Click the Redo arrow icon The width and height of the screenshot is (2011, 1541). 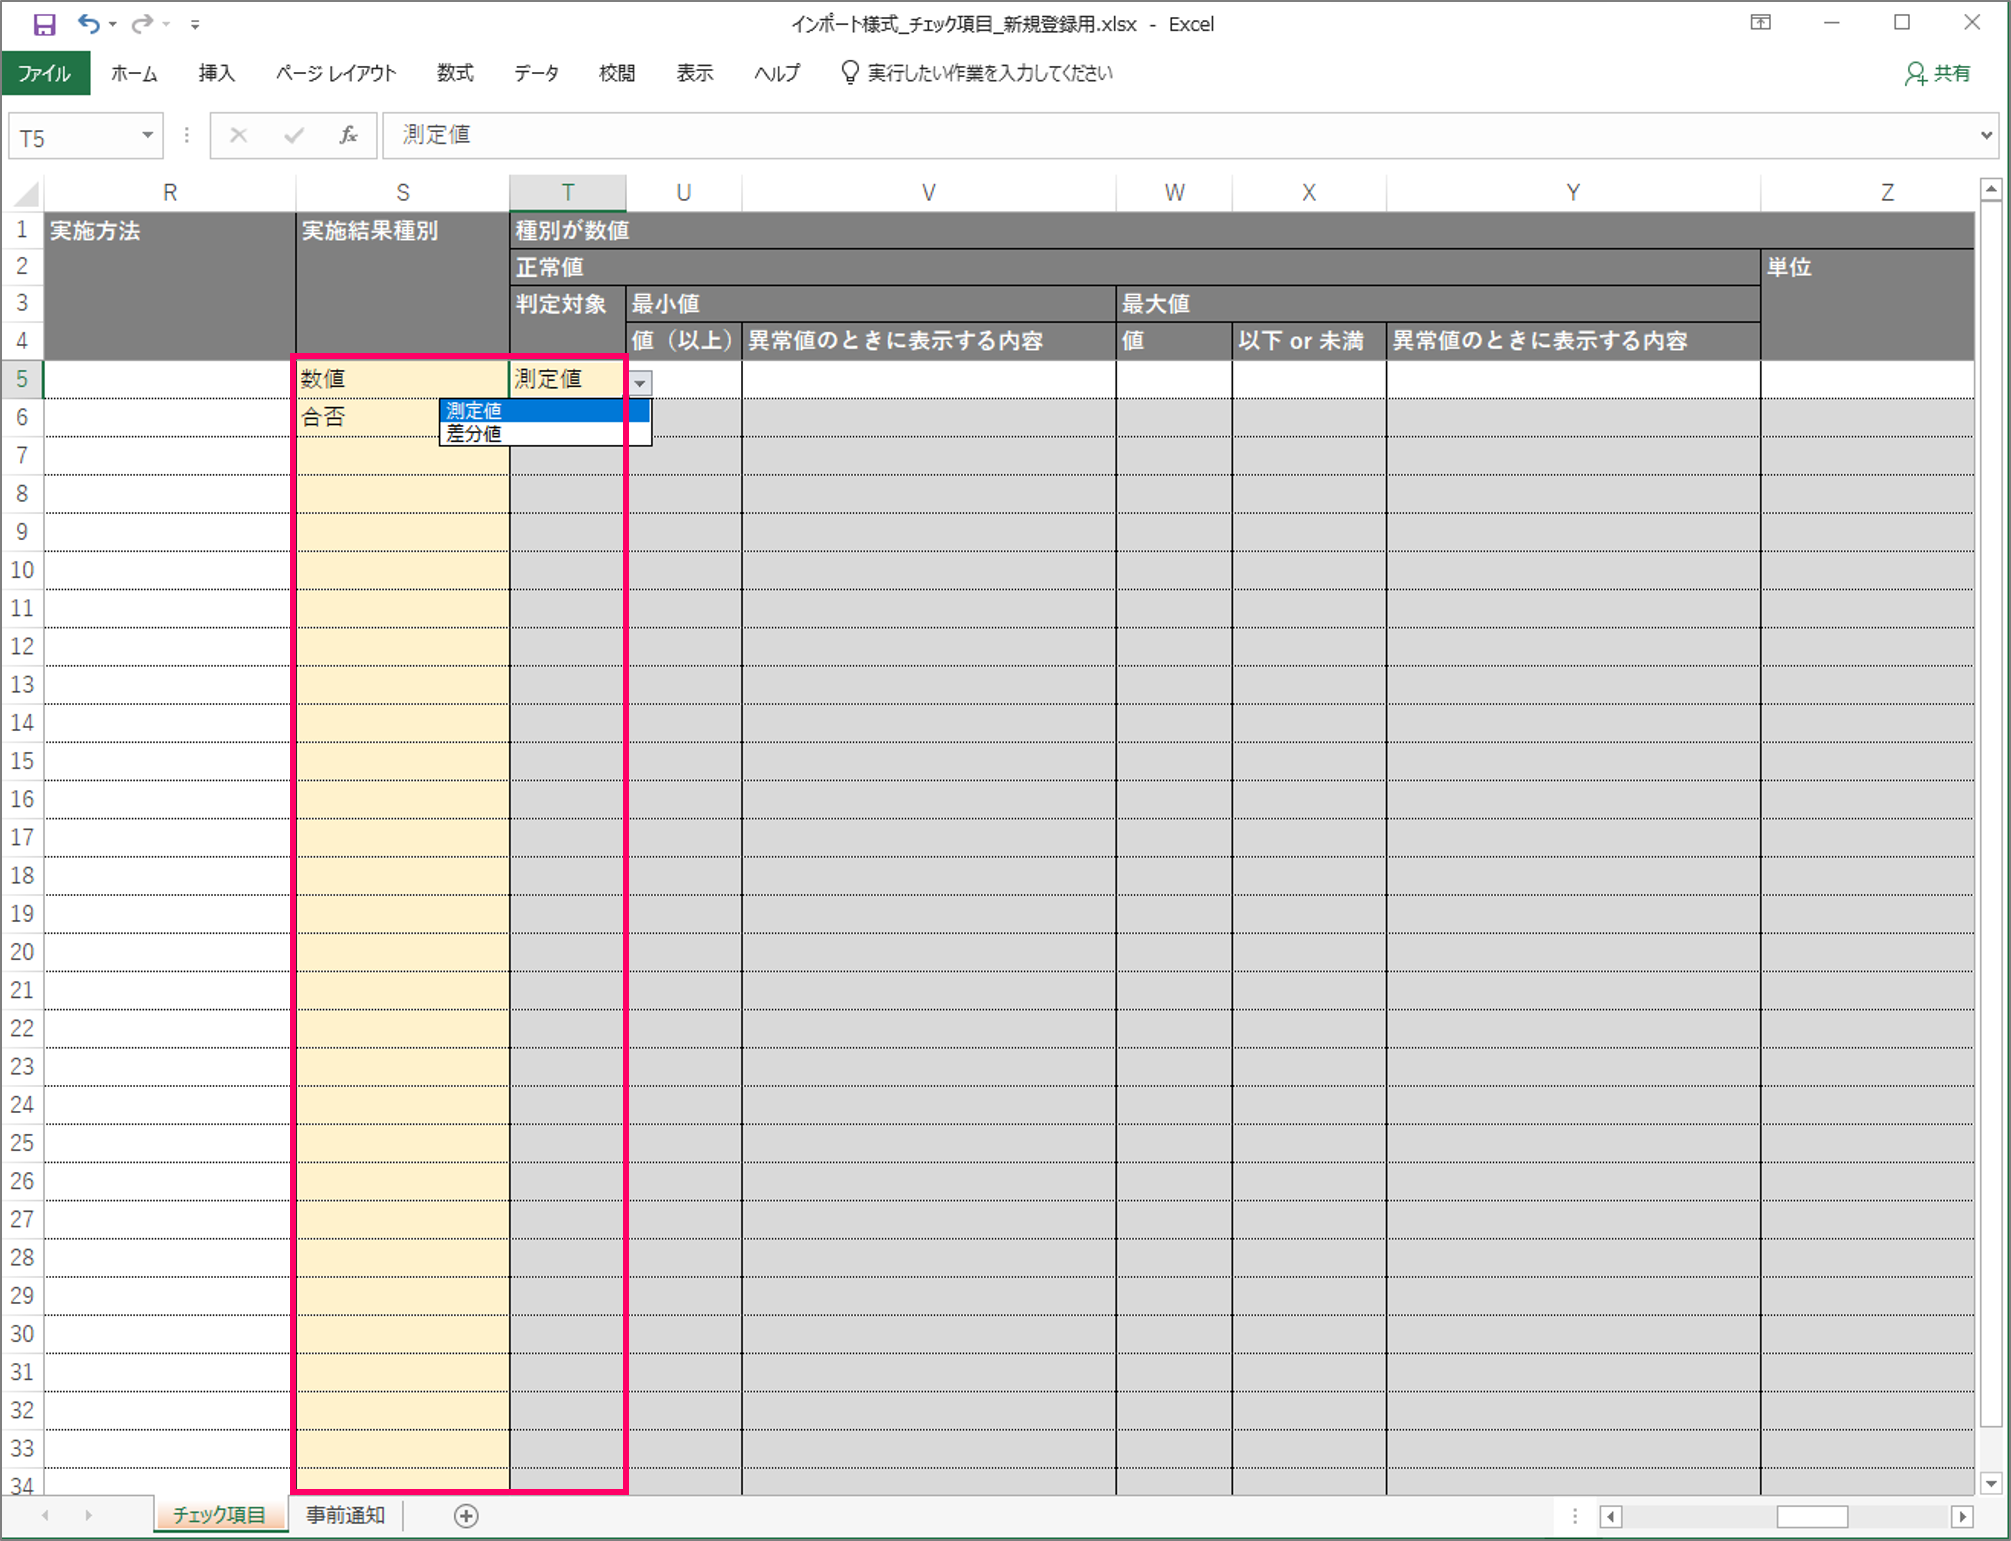pos(142,24)
